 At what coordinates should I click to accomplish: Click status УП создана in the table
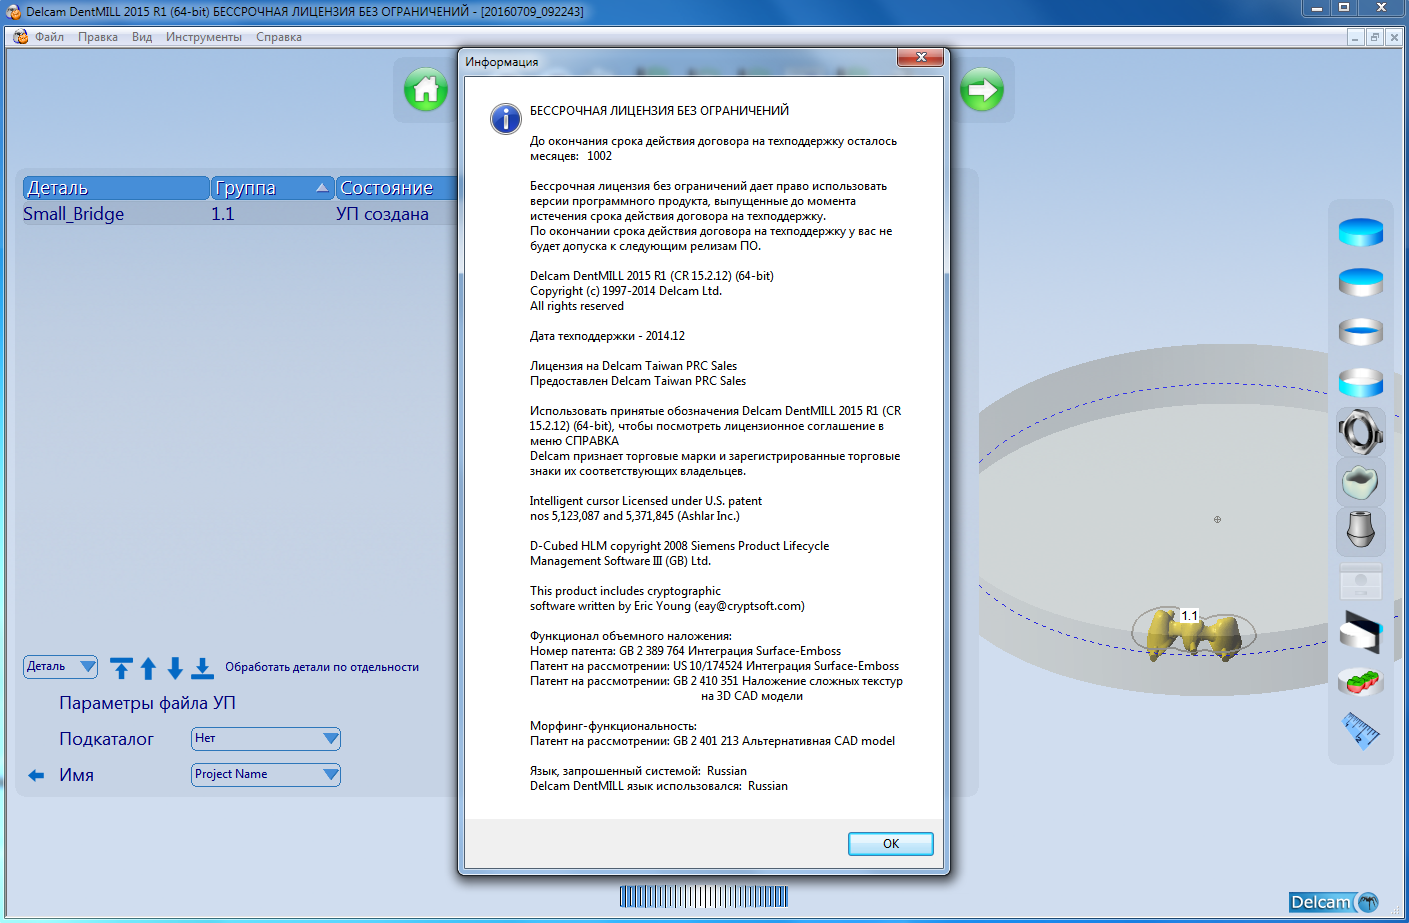click(382, 214)
